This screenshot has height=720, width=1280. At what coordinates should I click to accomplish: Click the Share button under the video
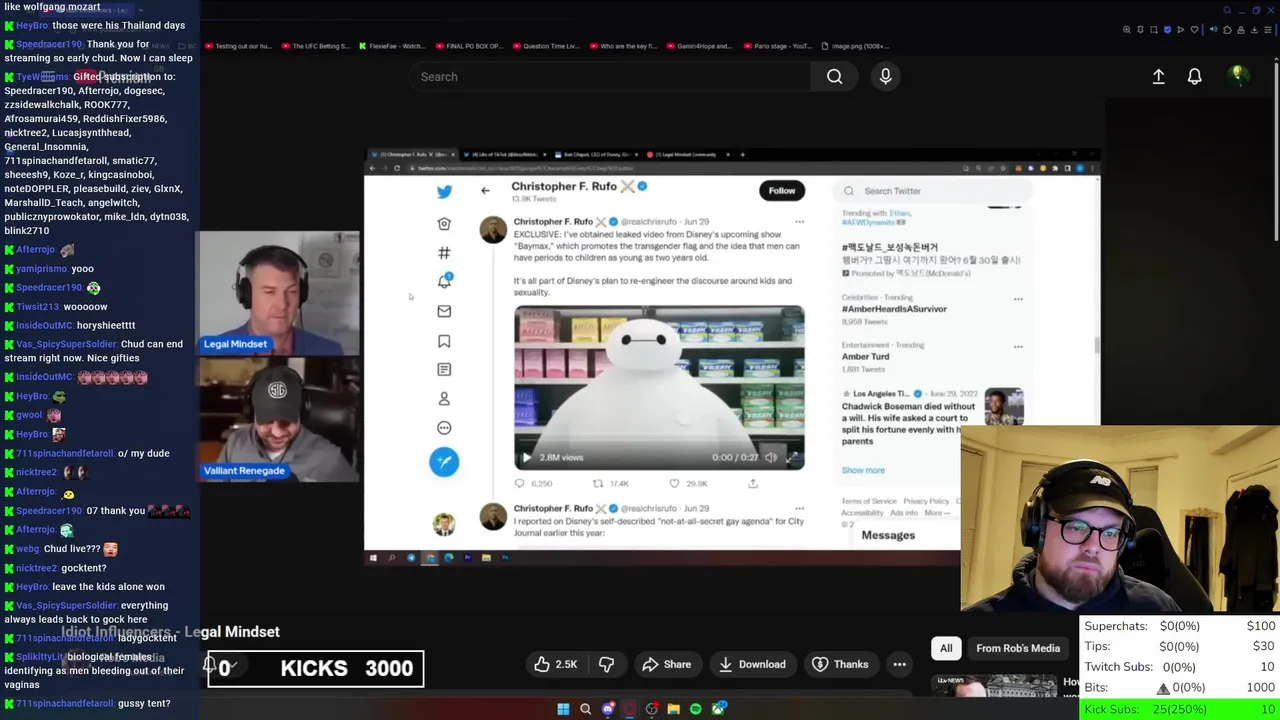[667, 664]
